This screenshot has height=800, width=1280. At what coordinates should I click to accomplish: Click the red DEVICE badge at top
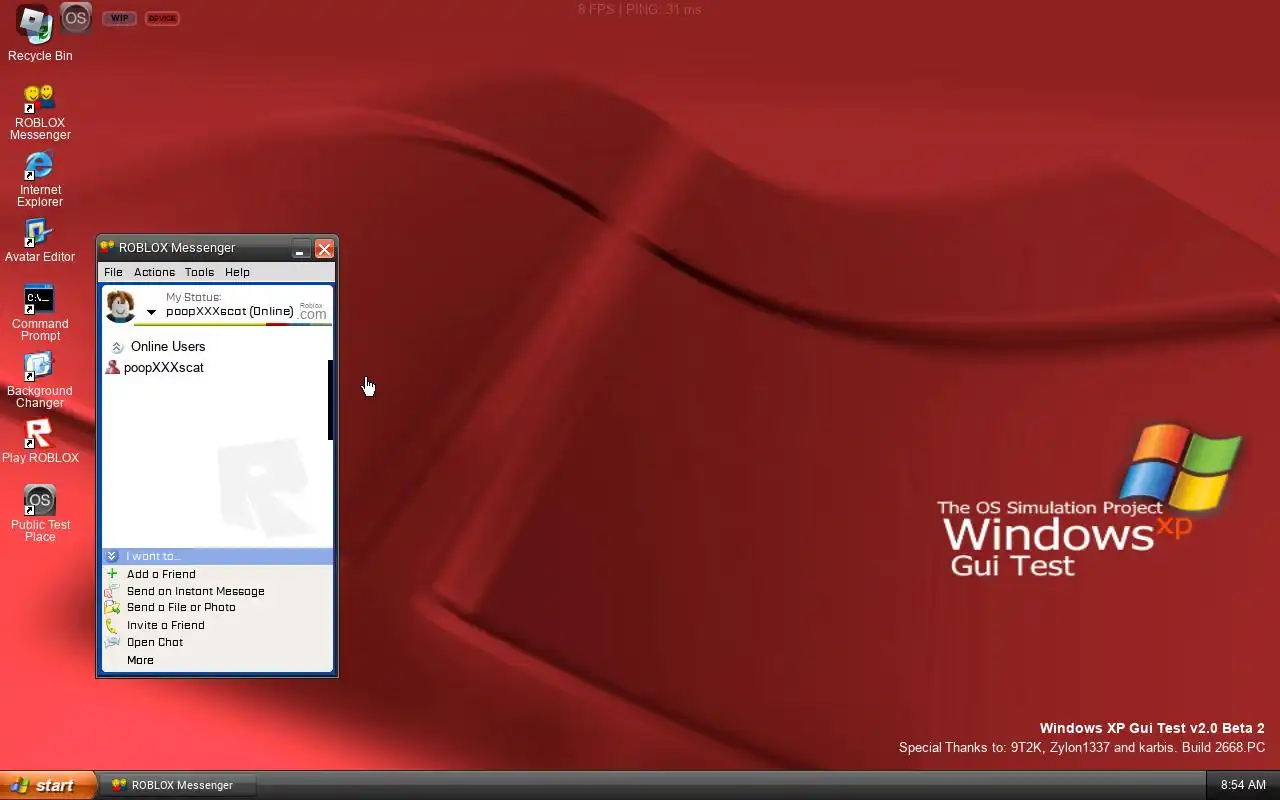pos(161,18)
